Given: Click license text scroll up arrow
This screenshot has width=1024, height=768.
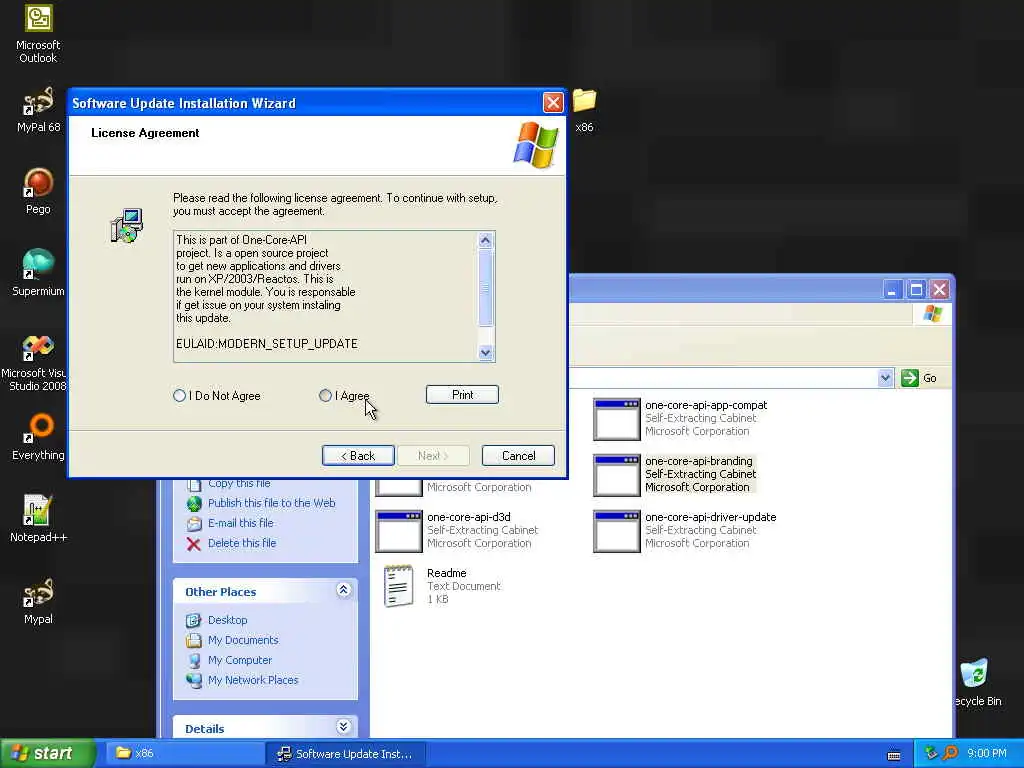Looking at the screenshot, I should [485, 240].
